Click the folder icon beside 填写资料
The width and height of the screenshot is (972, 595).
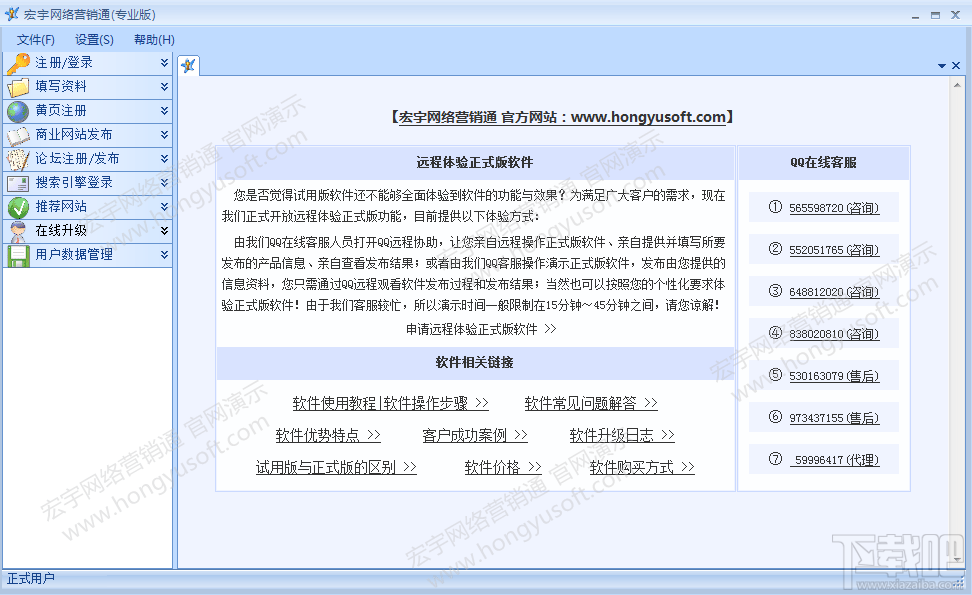click(x=19, y=87)
